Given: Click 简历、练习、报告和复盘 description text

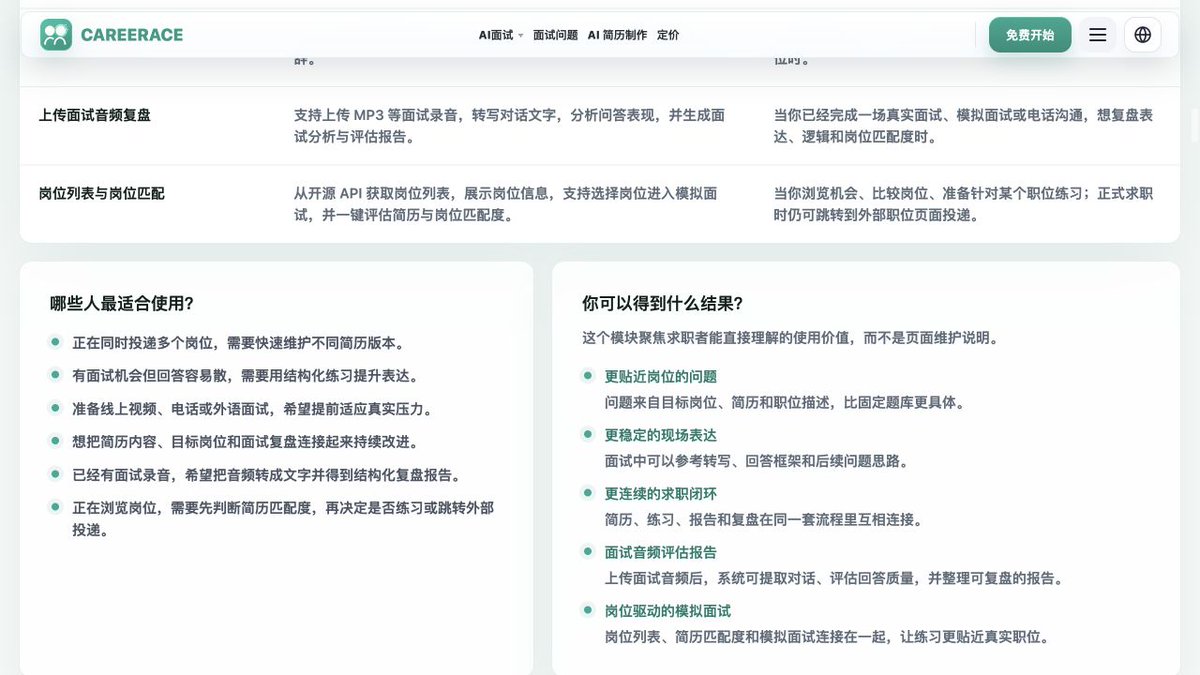Looking at the screenshot, I should [764, 520].
